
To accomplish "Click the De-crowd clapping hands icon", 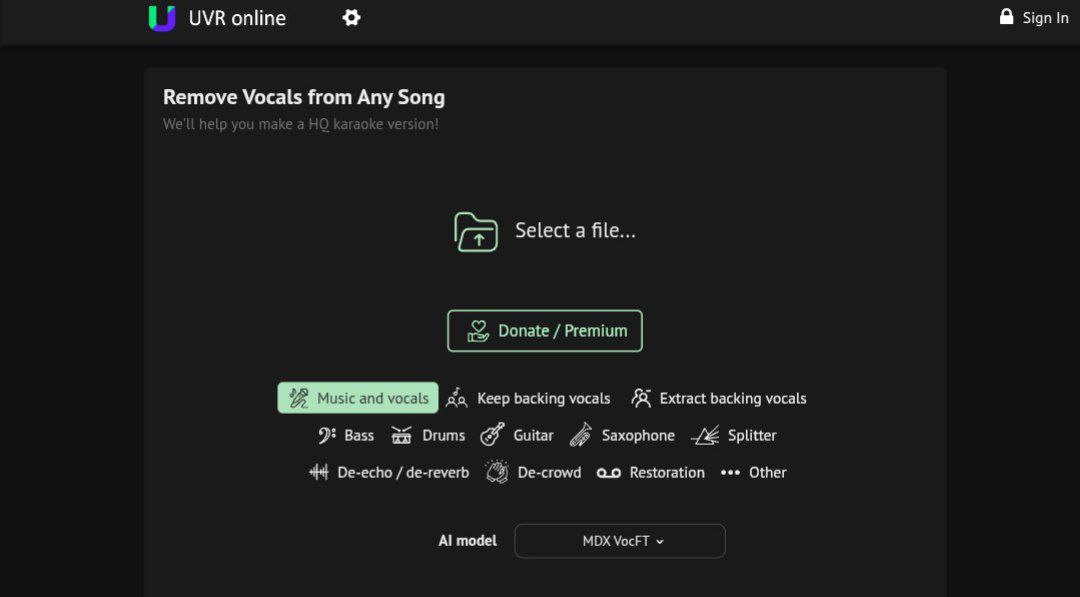I will 497,472.
